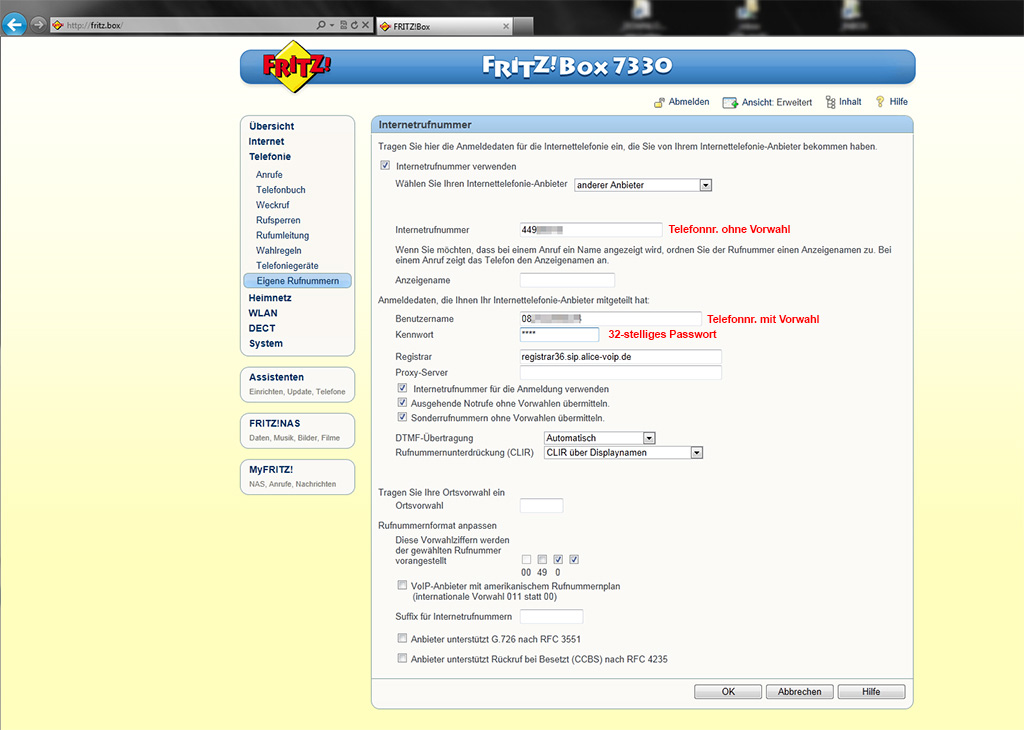Image resolution: width=1024 pixels, height=730 pixels.
Task: Click the Abbrechen button
Action: click(799, 692)
